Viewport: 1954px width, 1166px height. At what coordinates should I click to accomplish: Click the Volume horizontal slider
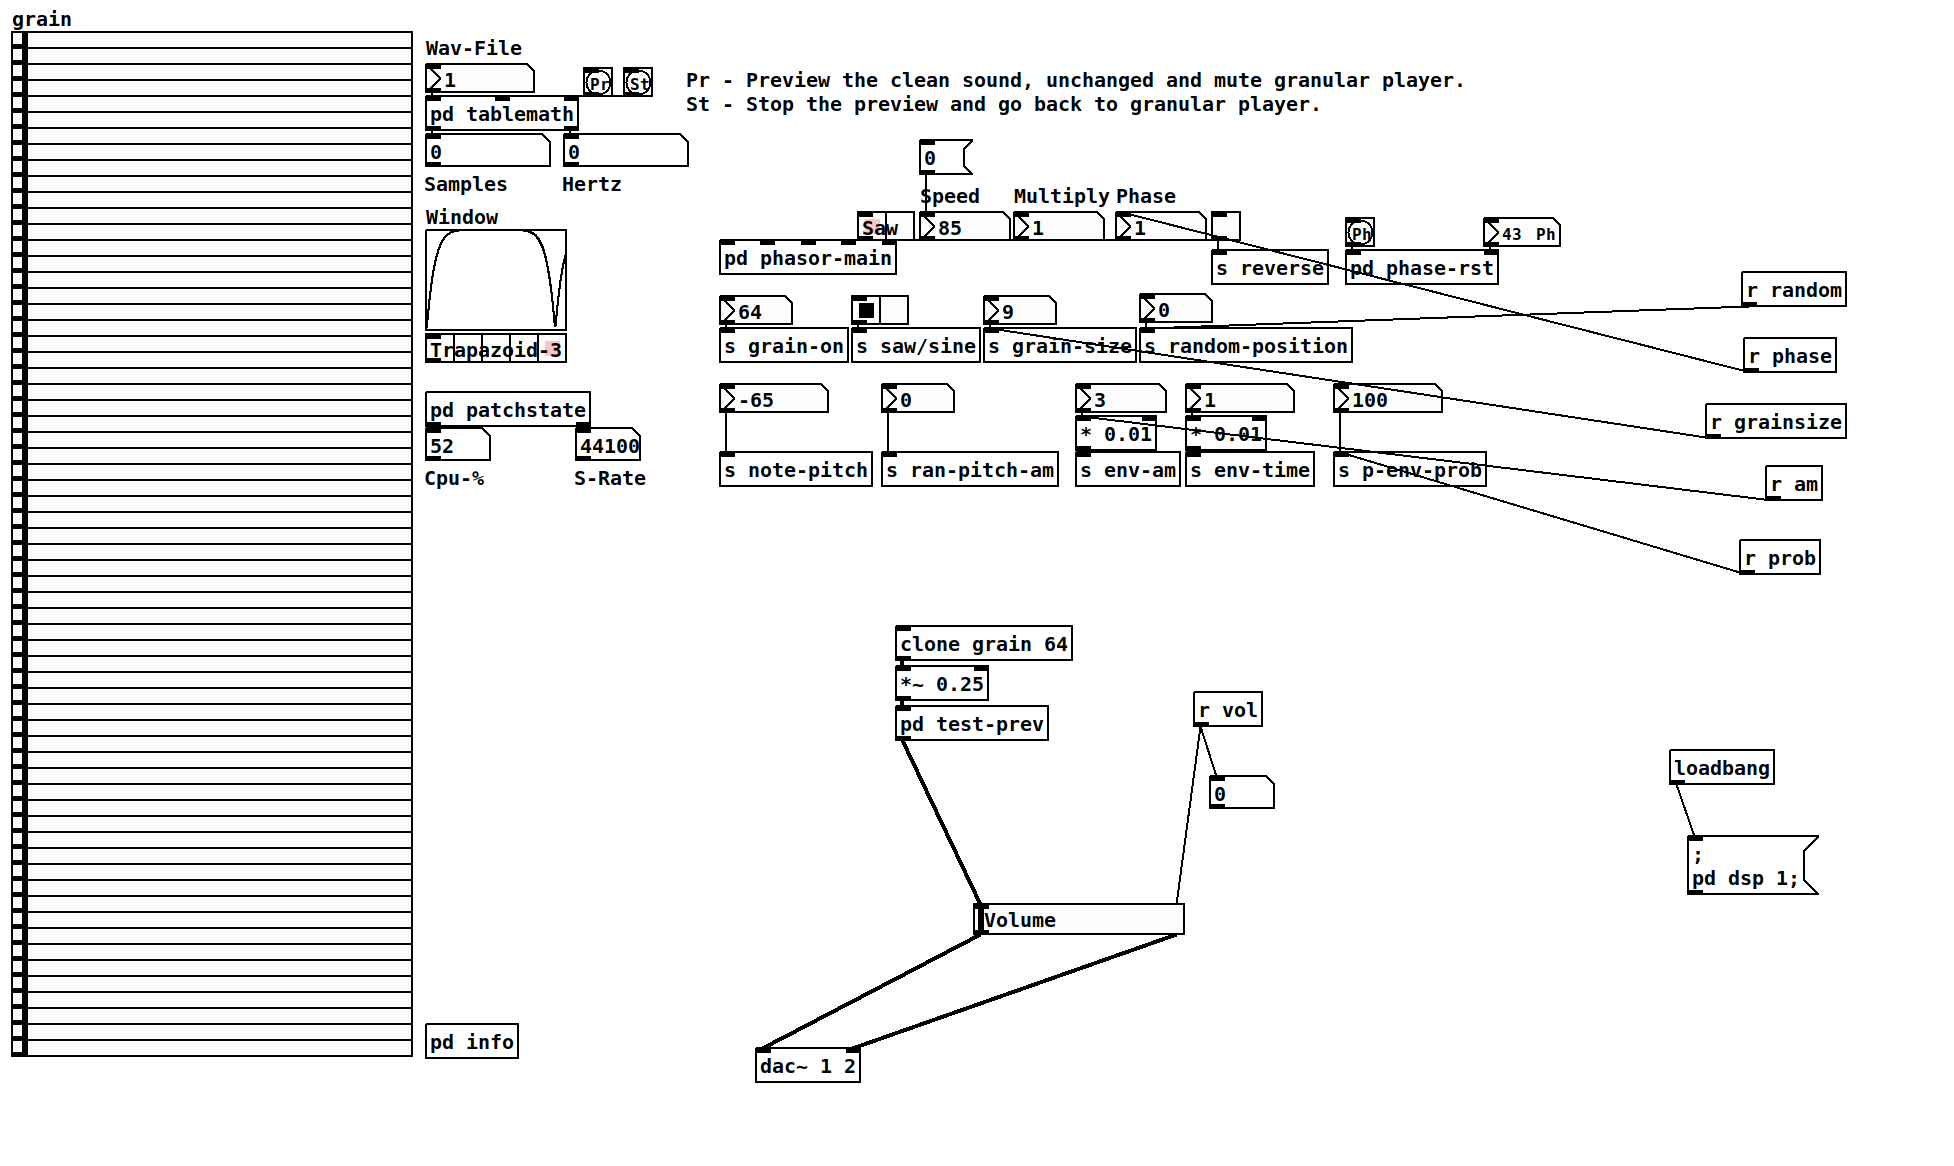(1080, 920)
